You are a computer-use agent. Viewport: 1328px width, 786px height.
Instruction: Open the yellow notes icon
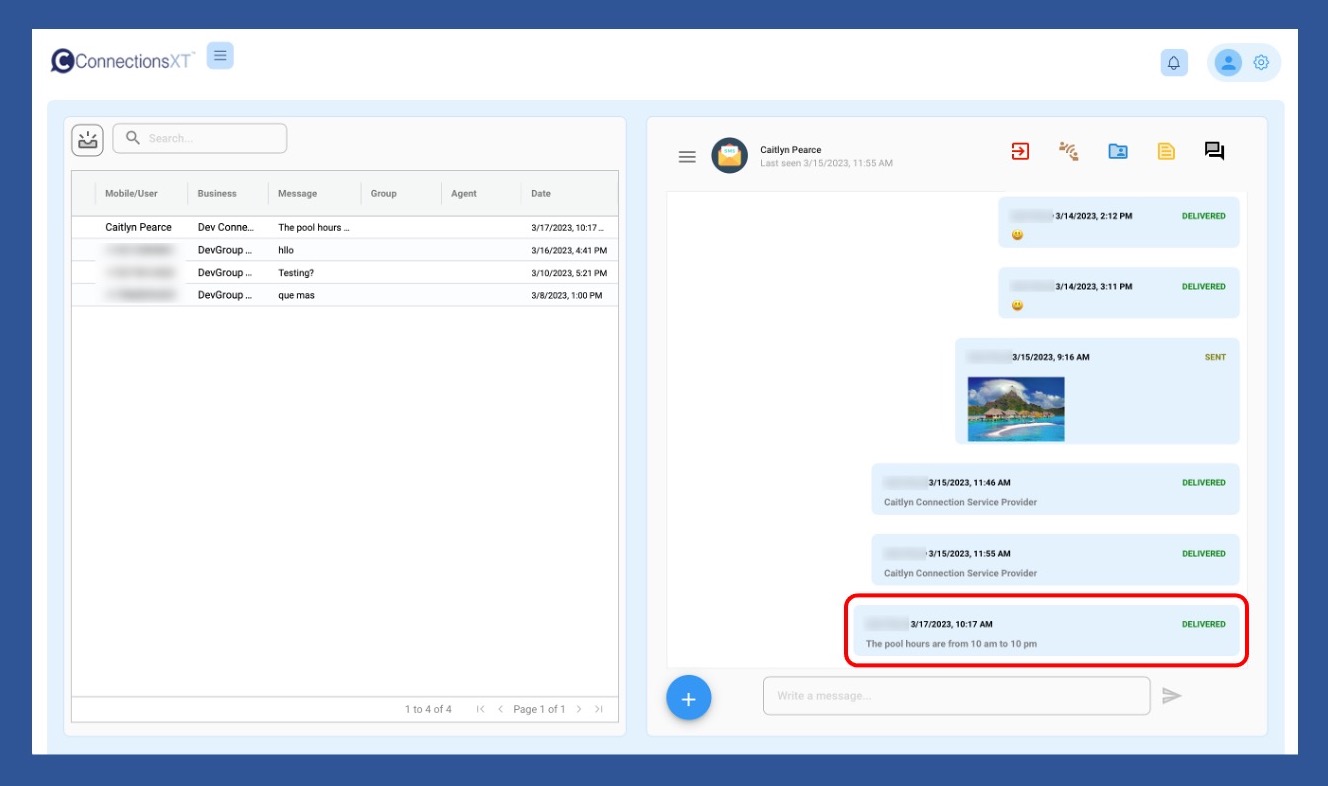[1166, 152]
